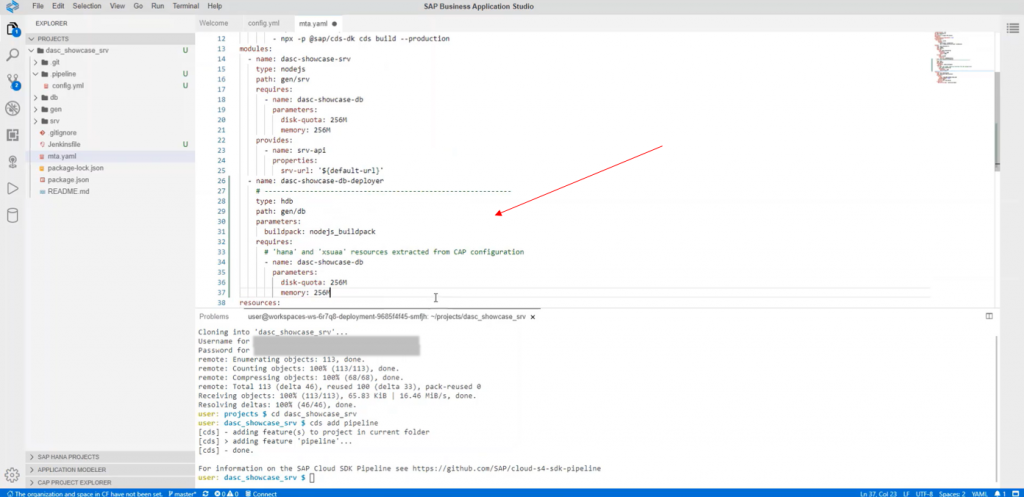
Task: Select the mta.yaml editor tab
Action: click(318, 24)
